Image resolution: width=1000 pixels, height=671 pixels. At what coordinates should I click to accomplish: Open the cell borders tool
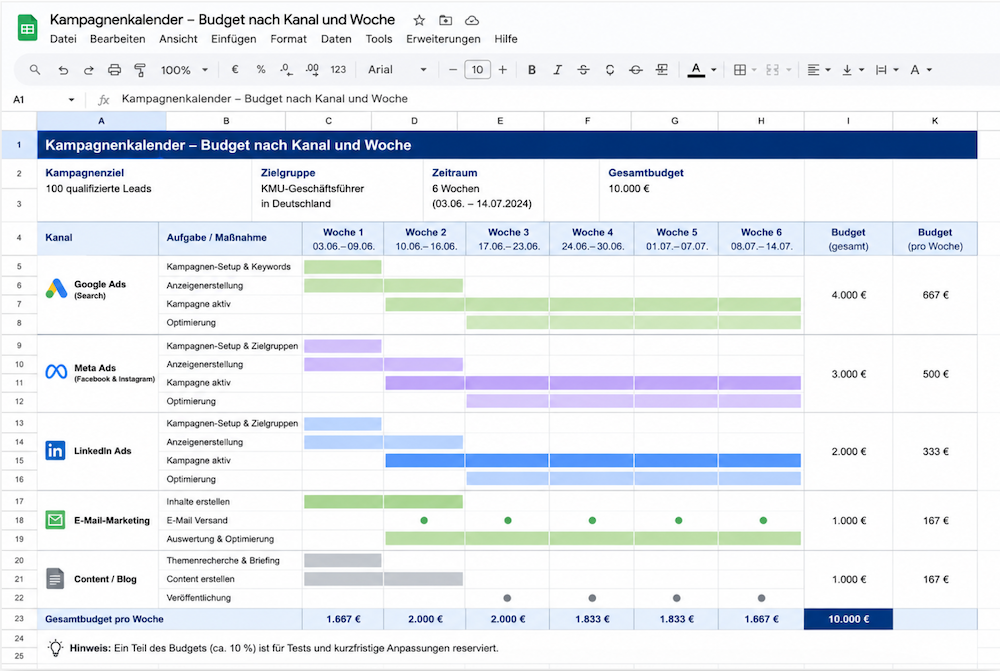pyautogui.click(x=740, y=70)
